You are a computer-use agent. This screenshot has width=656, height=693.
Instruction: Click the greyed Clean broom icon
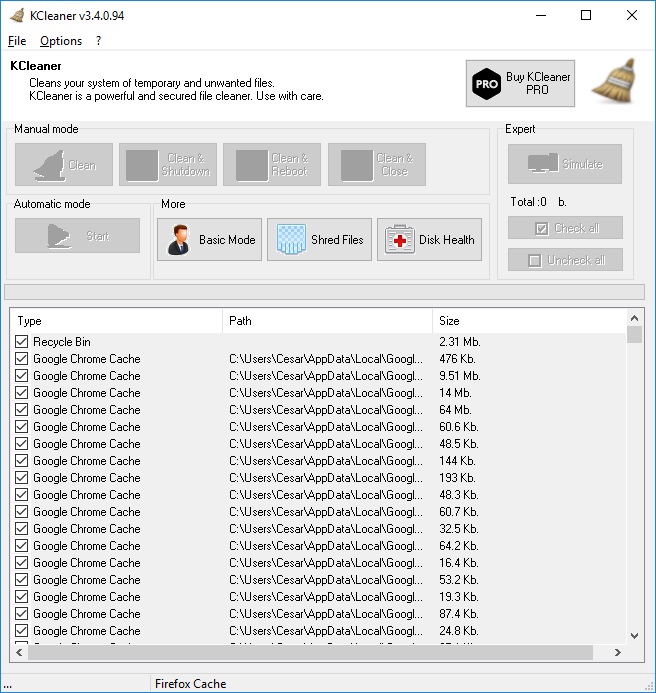tap(50, 165)
